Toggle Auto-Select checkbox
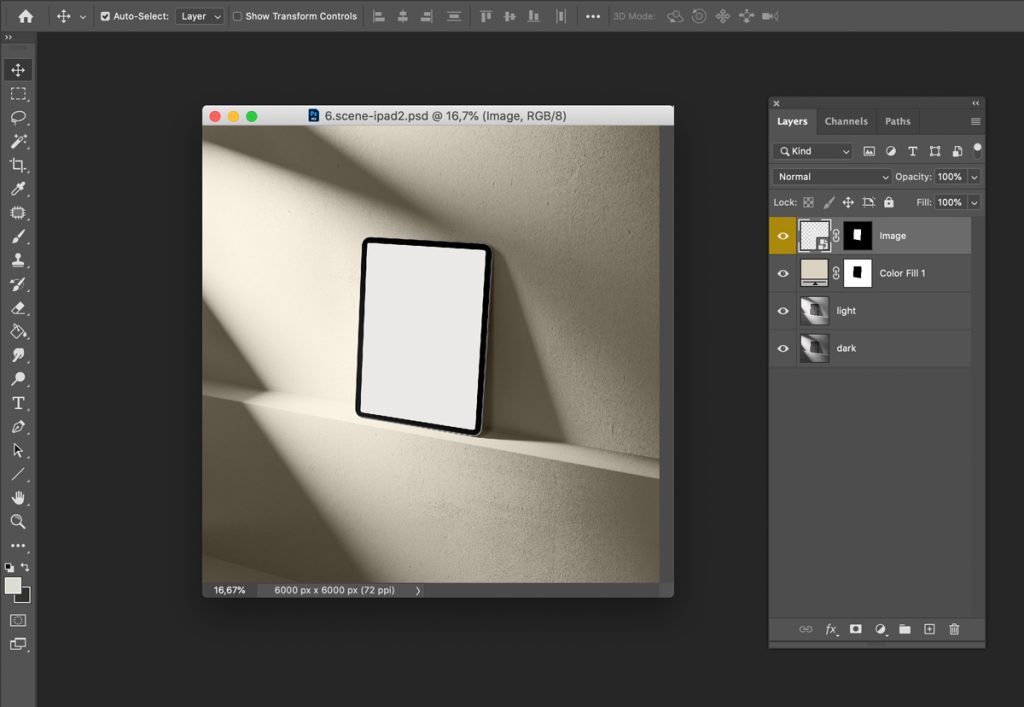Viewport: 1024px width, 707px height. click(105, 16)
